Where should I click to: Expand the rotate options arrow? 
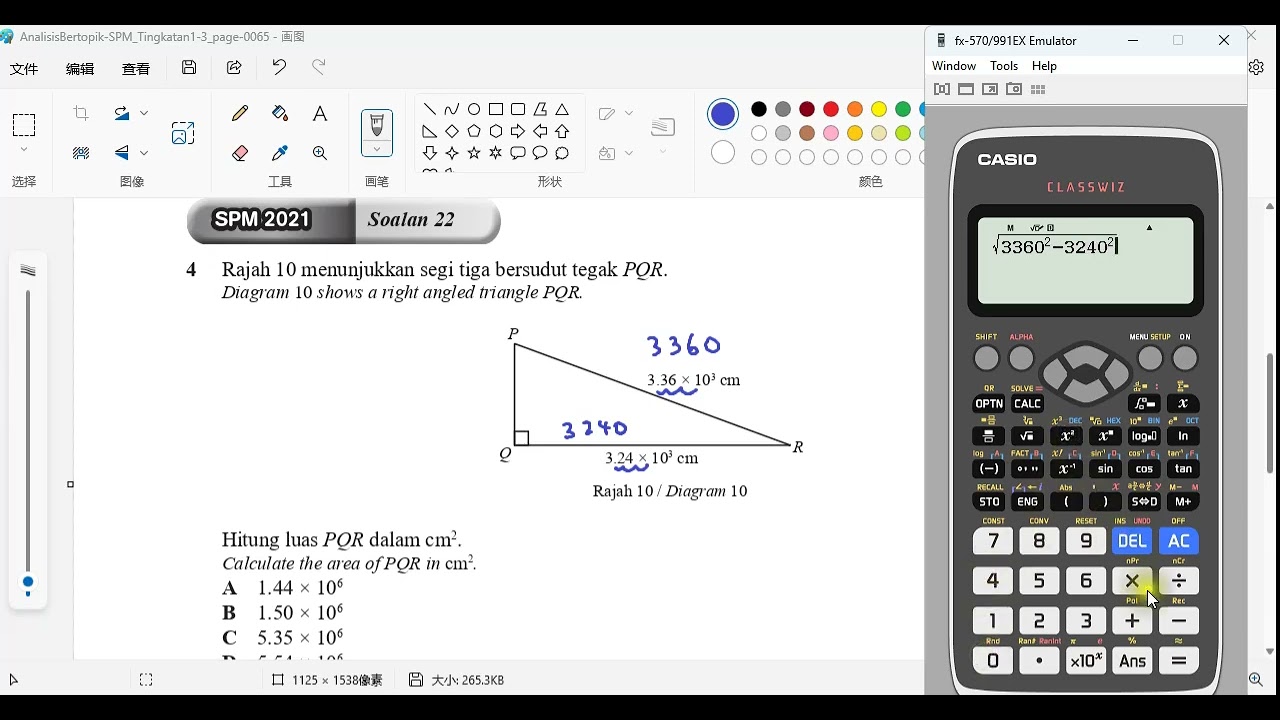pos(144,114)
